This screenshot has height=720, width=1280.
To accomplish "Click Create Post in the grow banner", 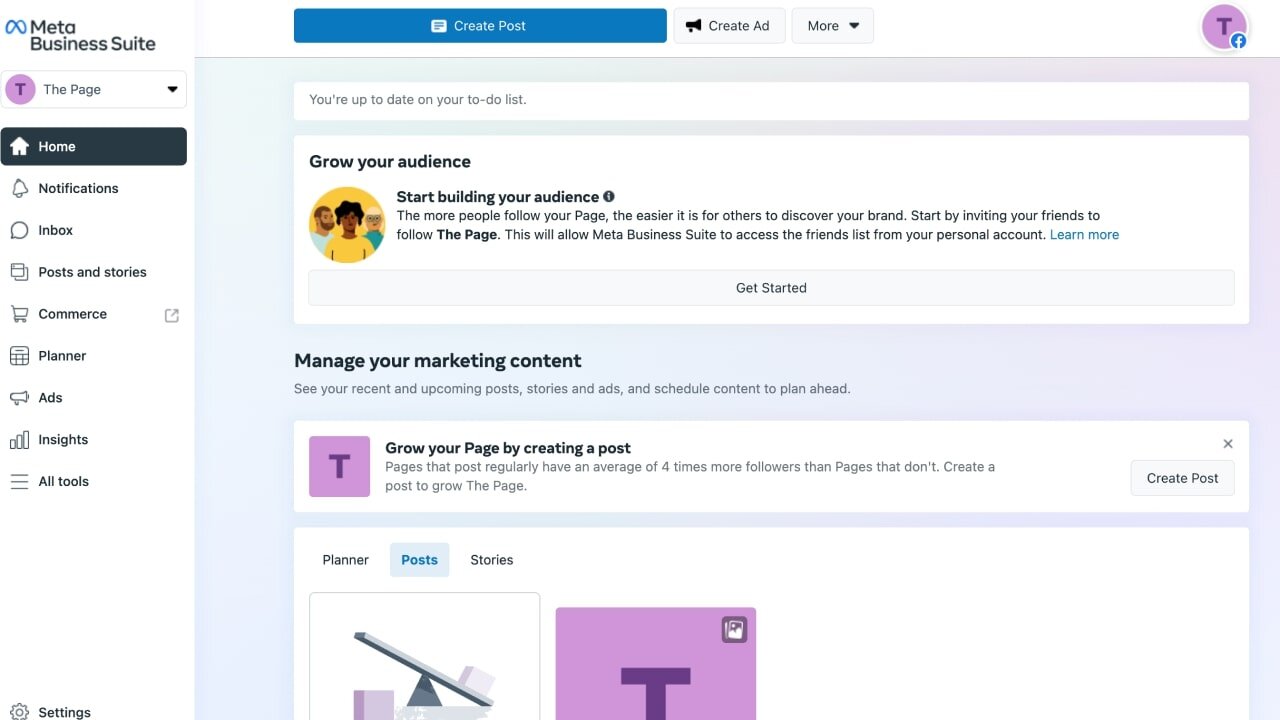I will pos(1183,478).
